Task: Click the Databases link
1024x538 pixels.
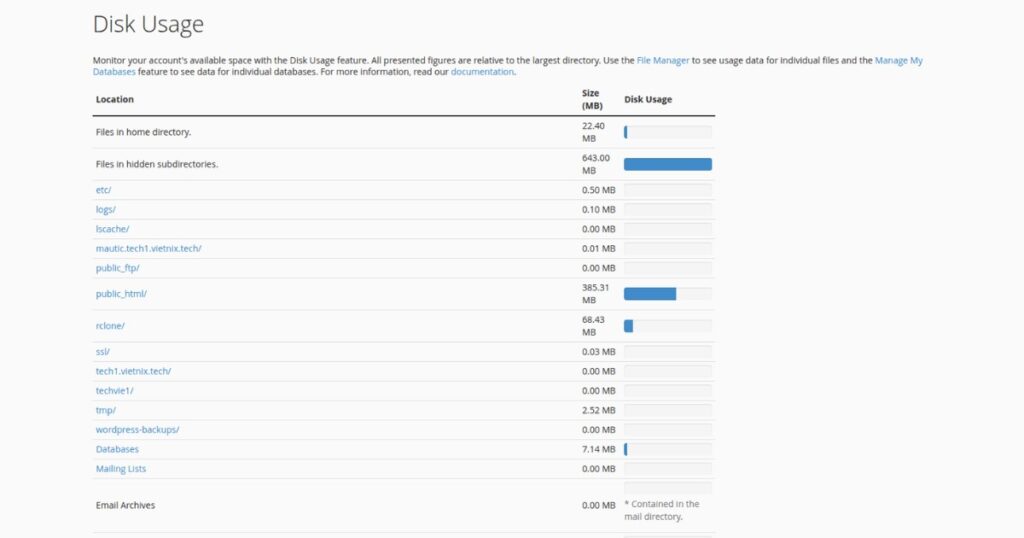Action: [117, 449]
